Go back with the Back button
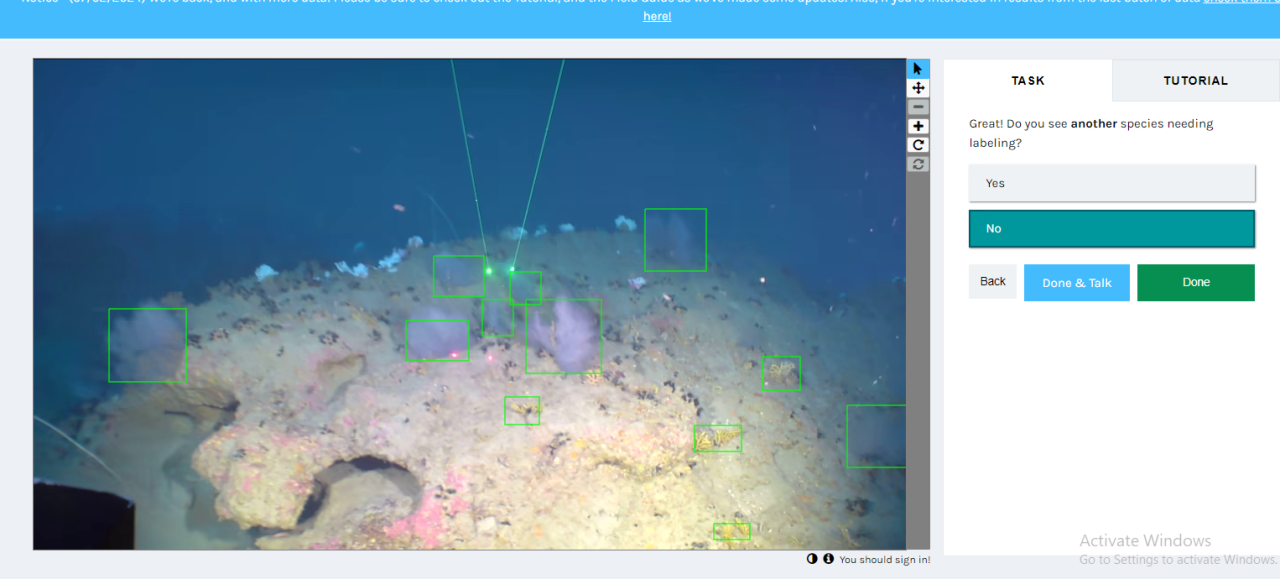The height and width of the screenshot is (579, 1280). tap(993, 282)
